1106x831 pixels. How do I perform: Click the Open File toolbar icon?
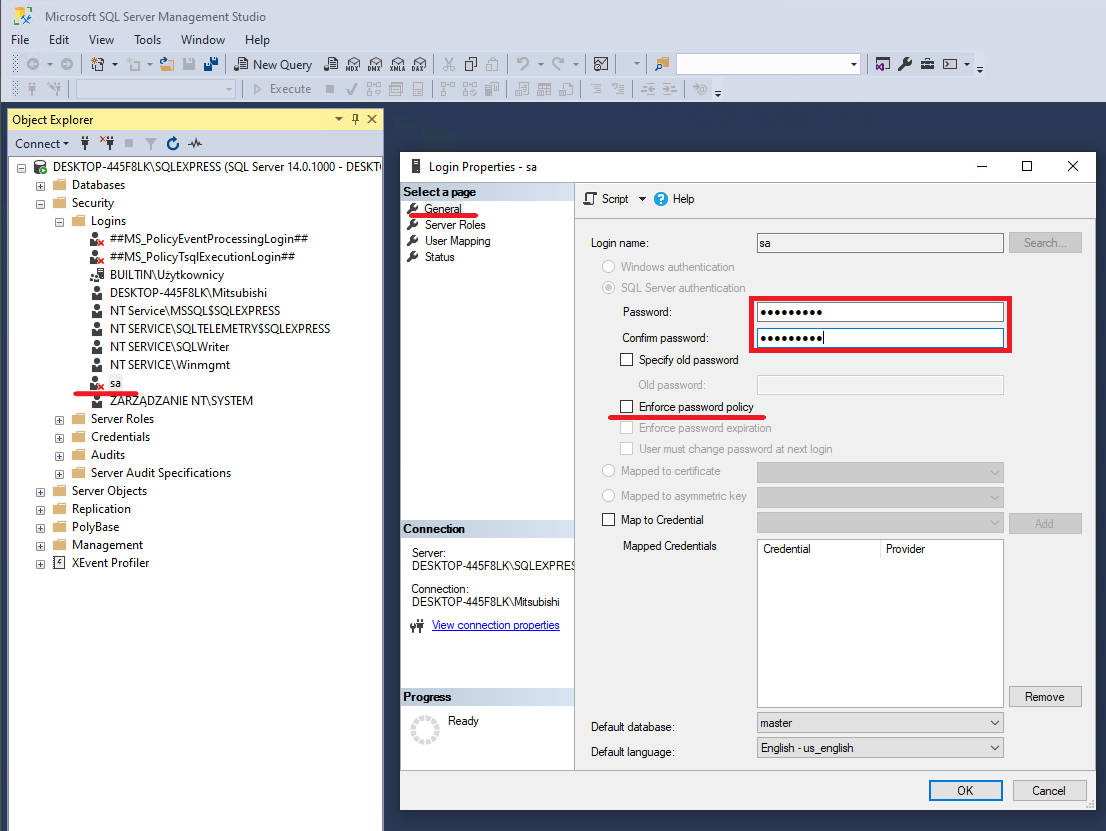tap(167, 64)
